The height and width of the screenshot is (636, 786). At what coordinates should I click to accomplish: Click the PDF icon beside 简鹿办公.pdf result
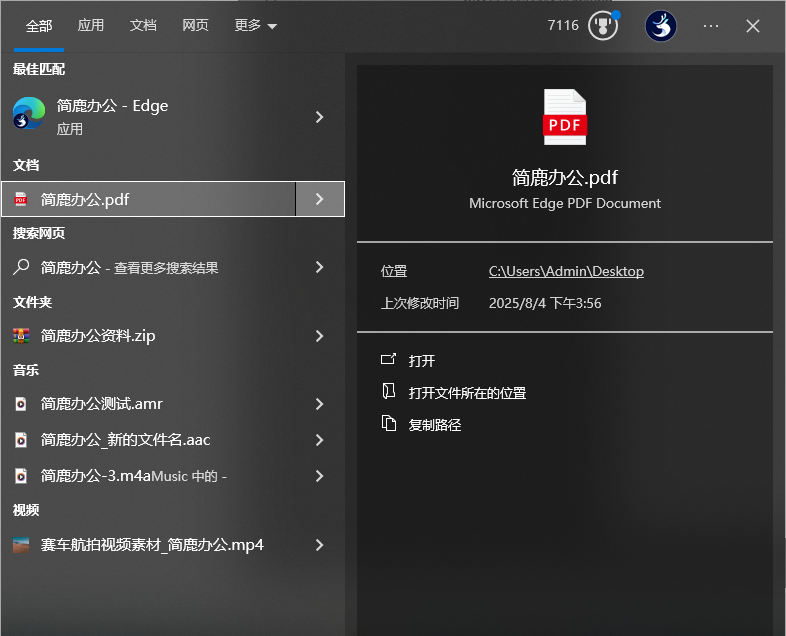(21, 199)
